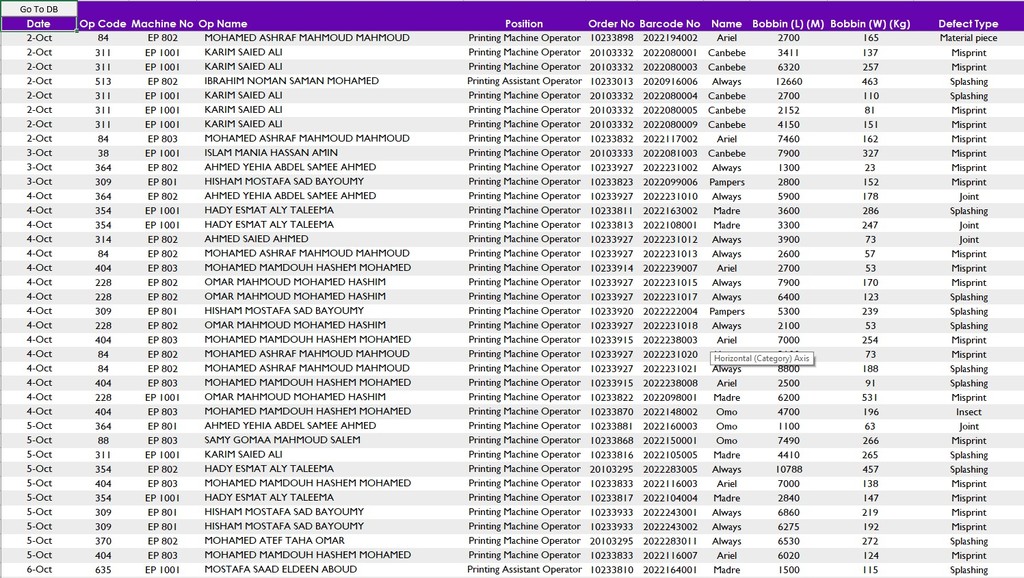Click barcode cell 2022148002

(x=670, y=411)
